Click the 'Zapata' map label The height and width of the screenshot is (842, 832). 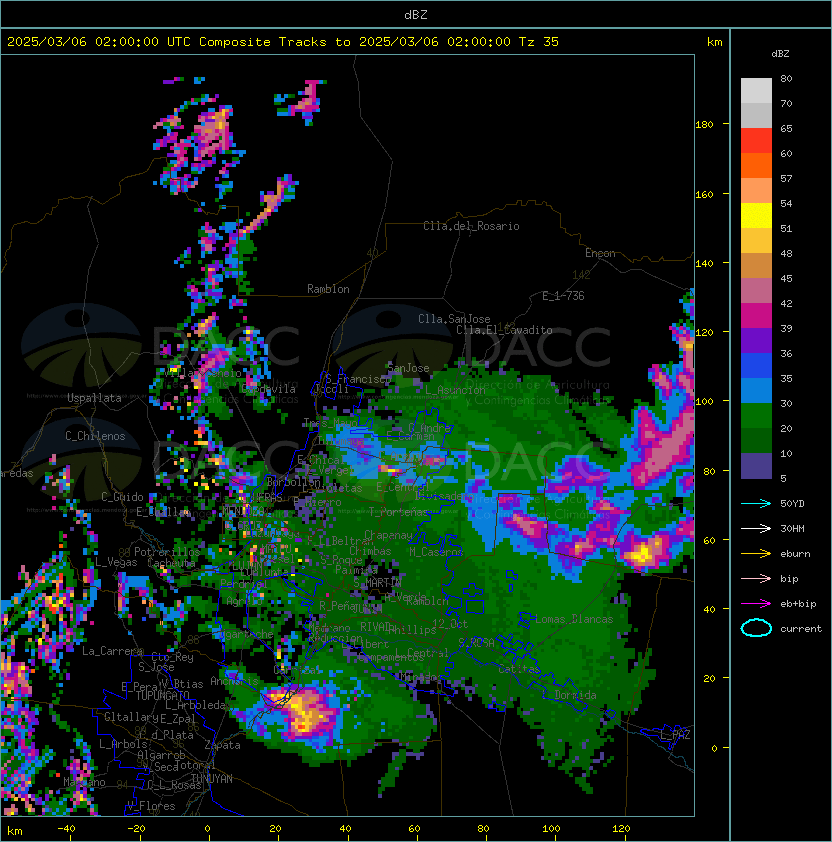point(222,745)
